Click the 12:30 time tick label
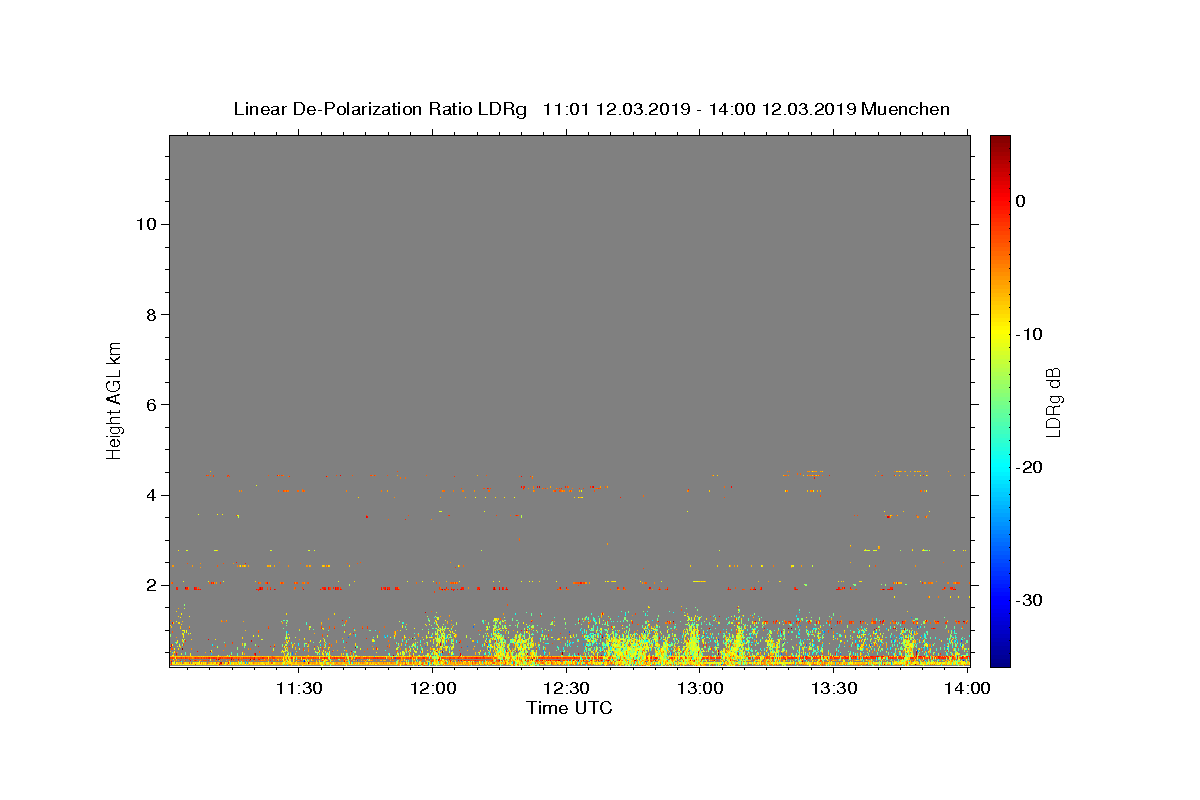This screenshot has height=800, width=1200. point(566,688)
